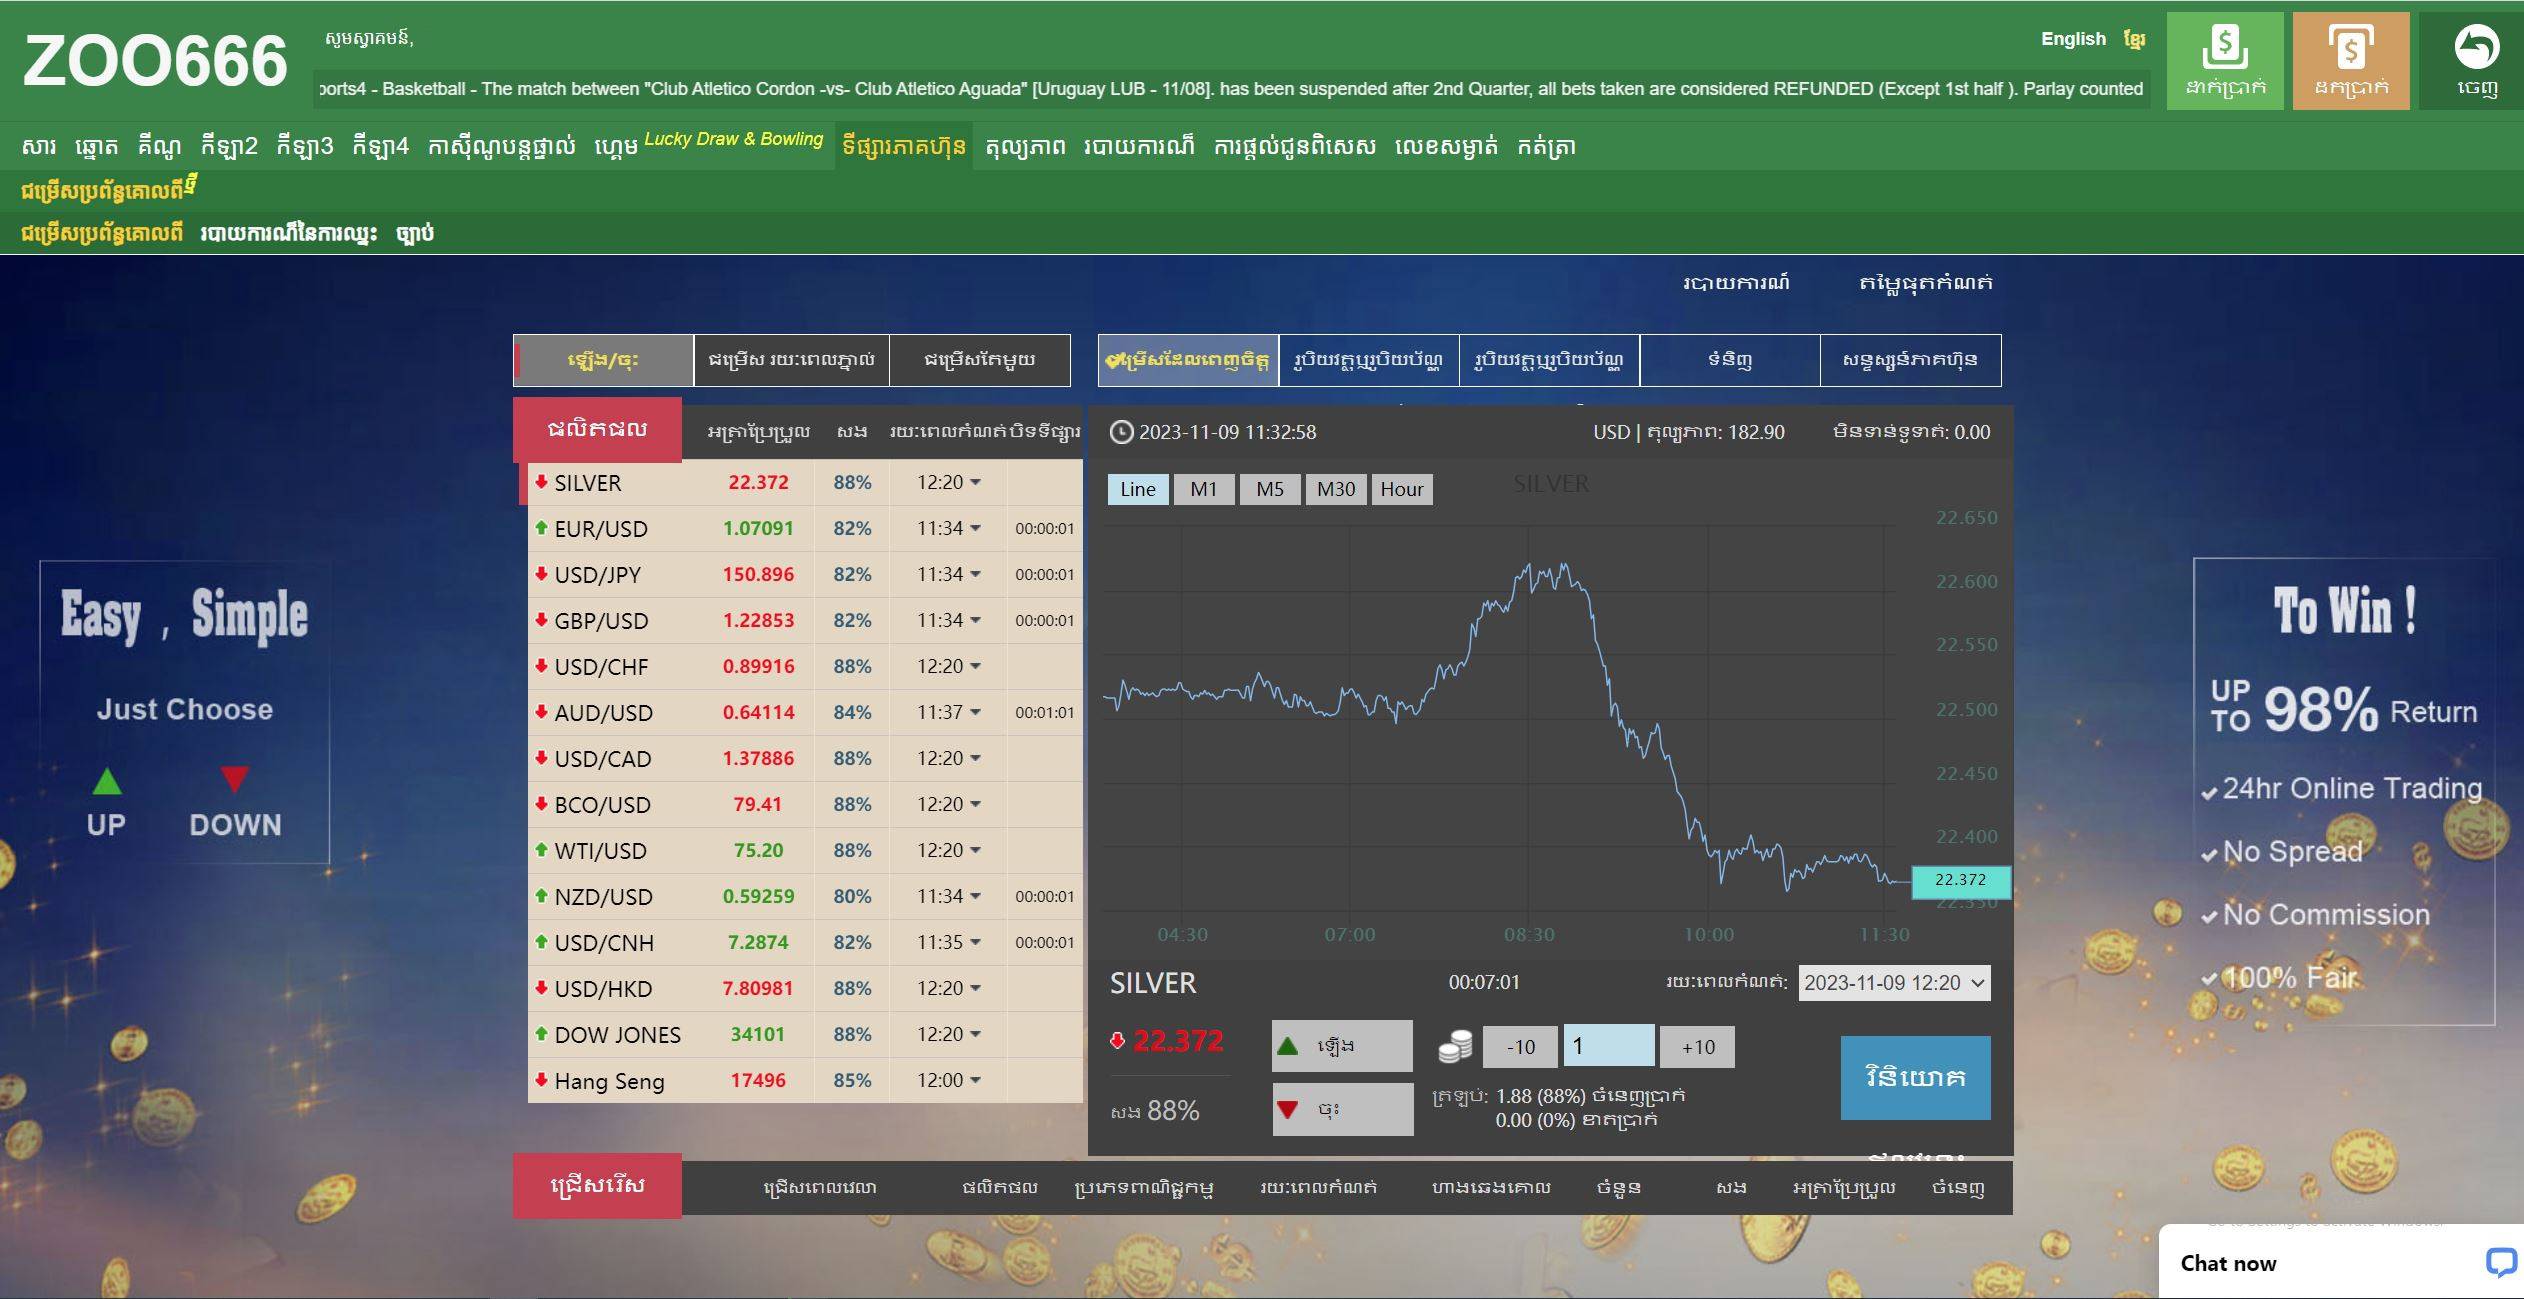
Task: Select the USD/CAD product row
Action: click(x=805, y=758)
